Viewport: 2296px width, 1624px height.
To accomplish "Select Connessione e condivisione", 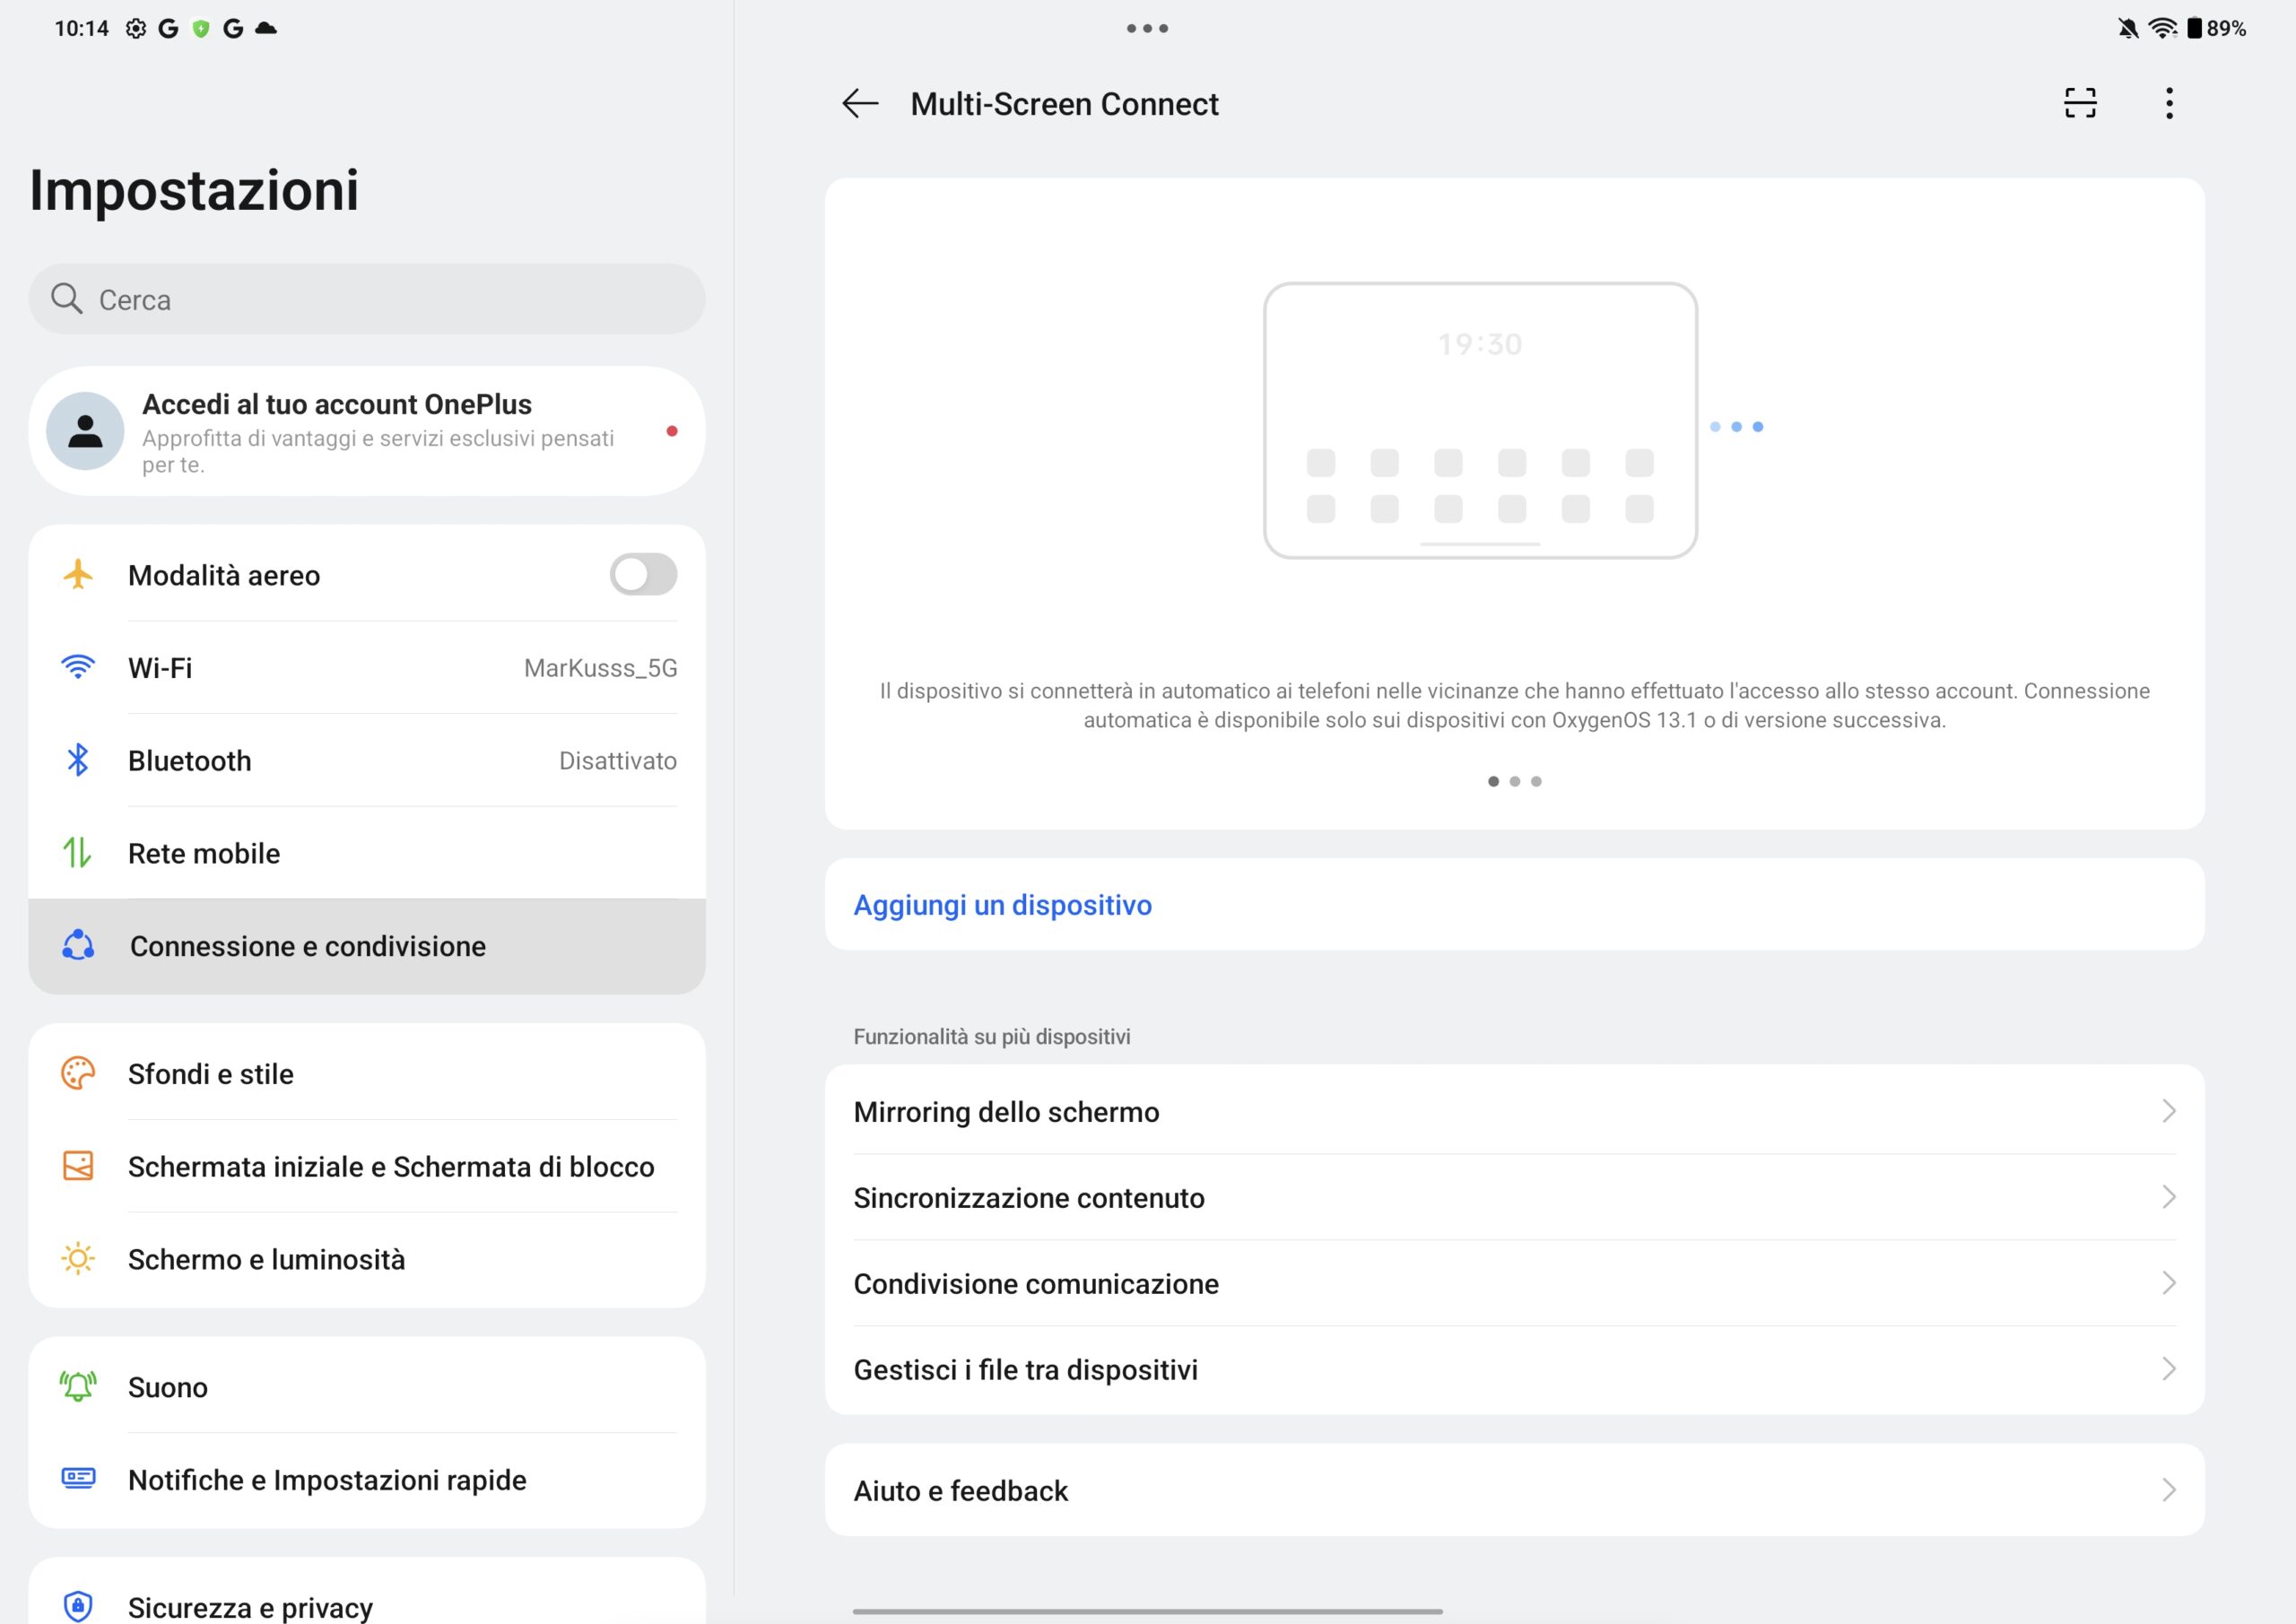I will pos(367,946).
